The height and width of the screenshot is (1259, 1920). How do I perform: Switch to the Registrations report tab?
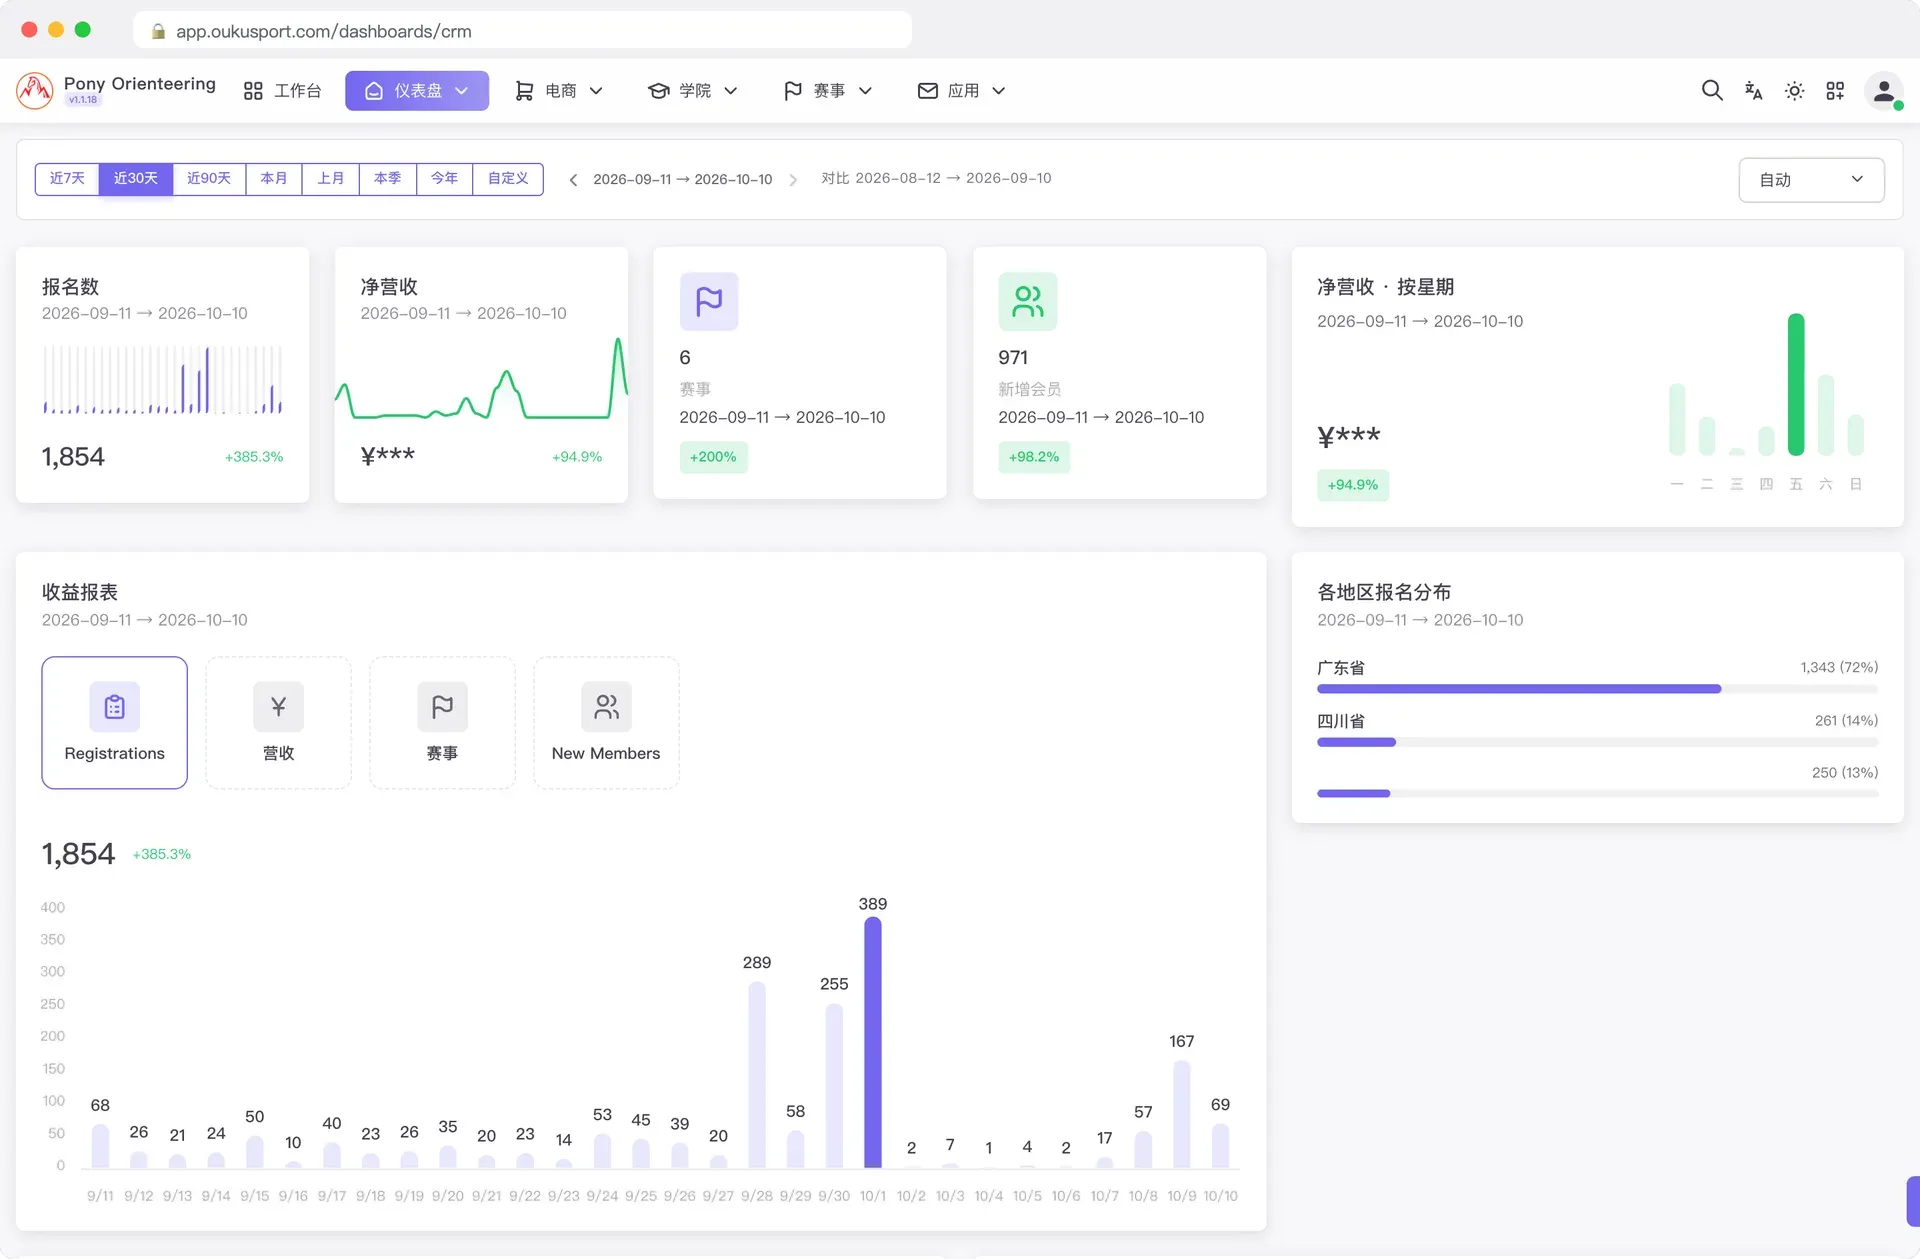115,723
